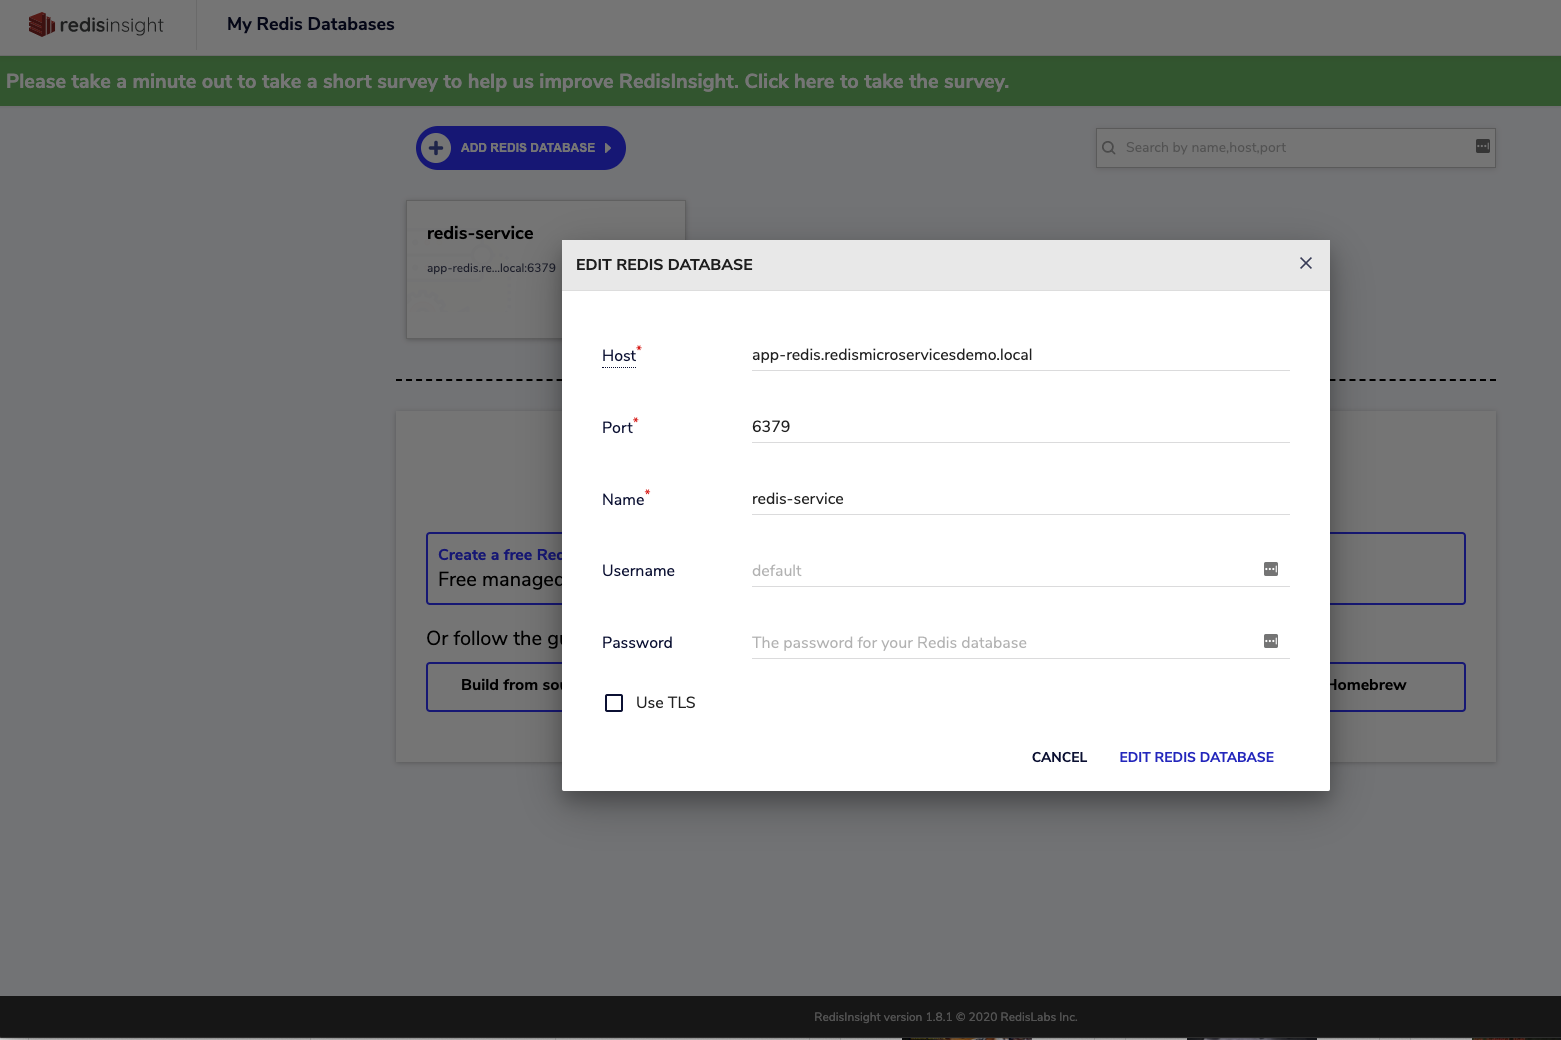Viewport: 1561px width, 1040px height.
Task: Click the search magnifier icon
Action: [x=1109, y=148]
